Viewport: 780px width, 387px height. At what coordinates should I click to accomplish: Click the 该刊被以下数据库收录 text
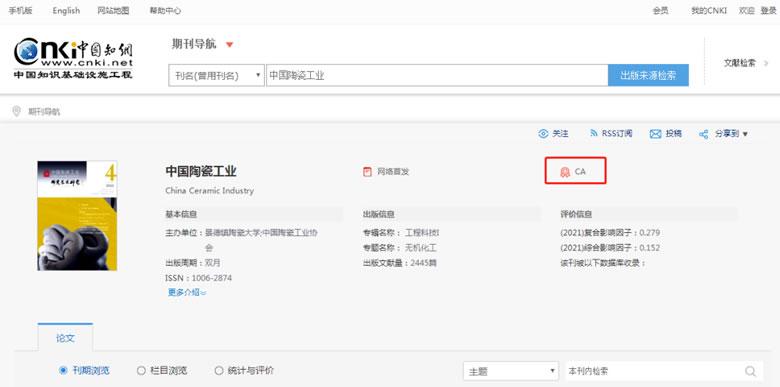pos(602,263)
